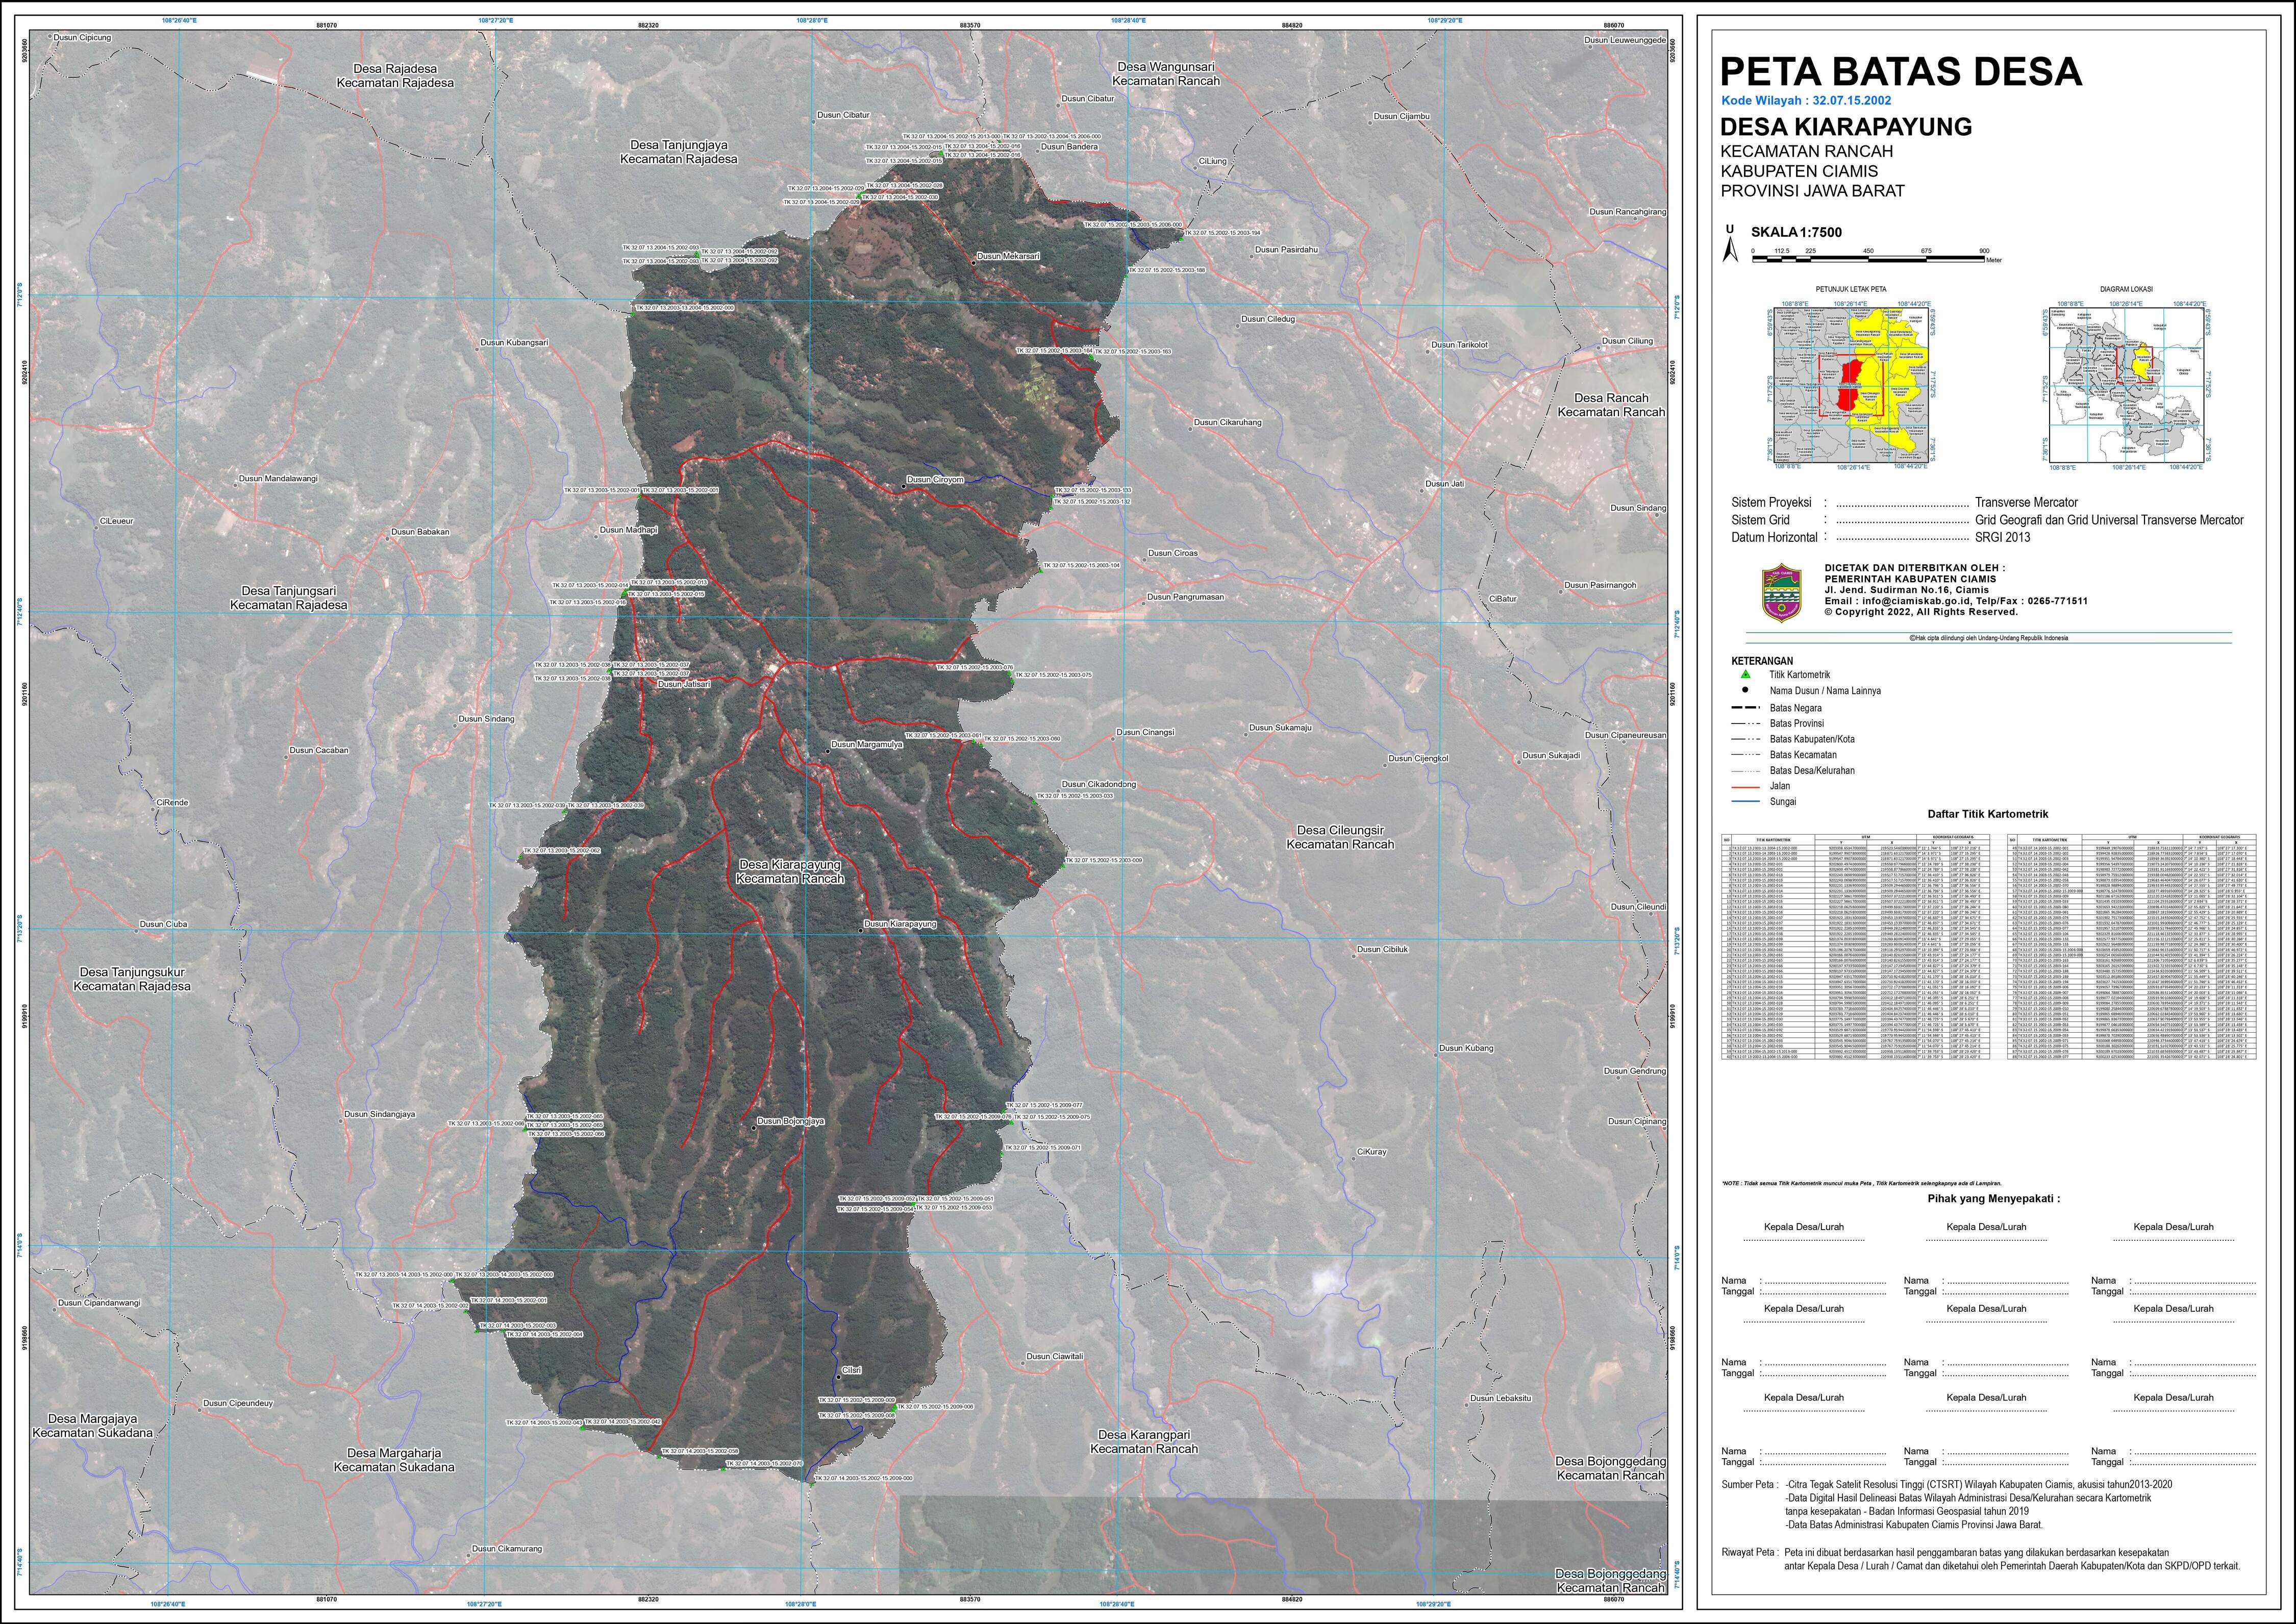
Task: Click the Kode Wilayah 32.07.15.2002 text
Action: (1806, 101)
